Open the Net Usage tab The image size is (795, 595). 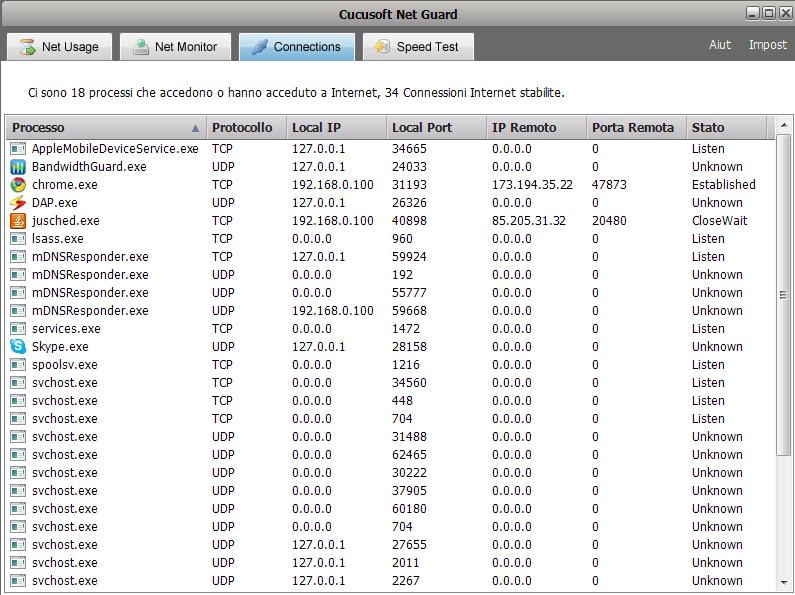click(59, 47)
